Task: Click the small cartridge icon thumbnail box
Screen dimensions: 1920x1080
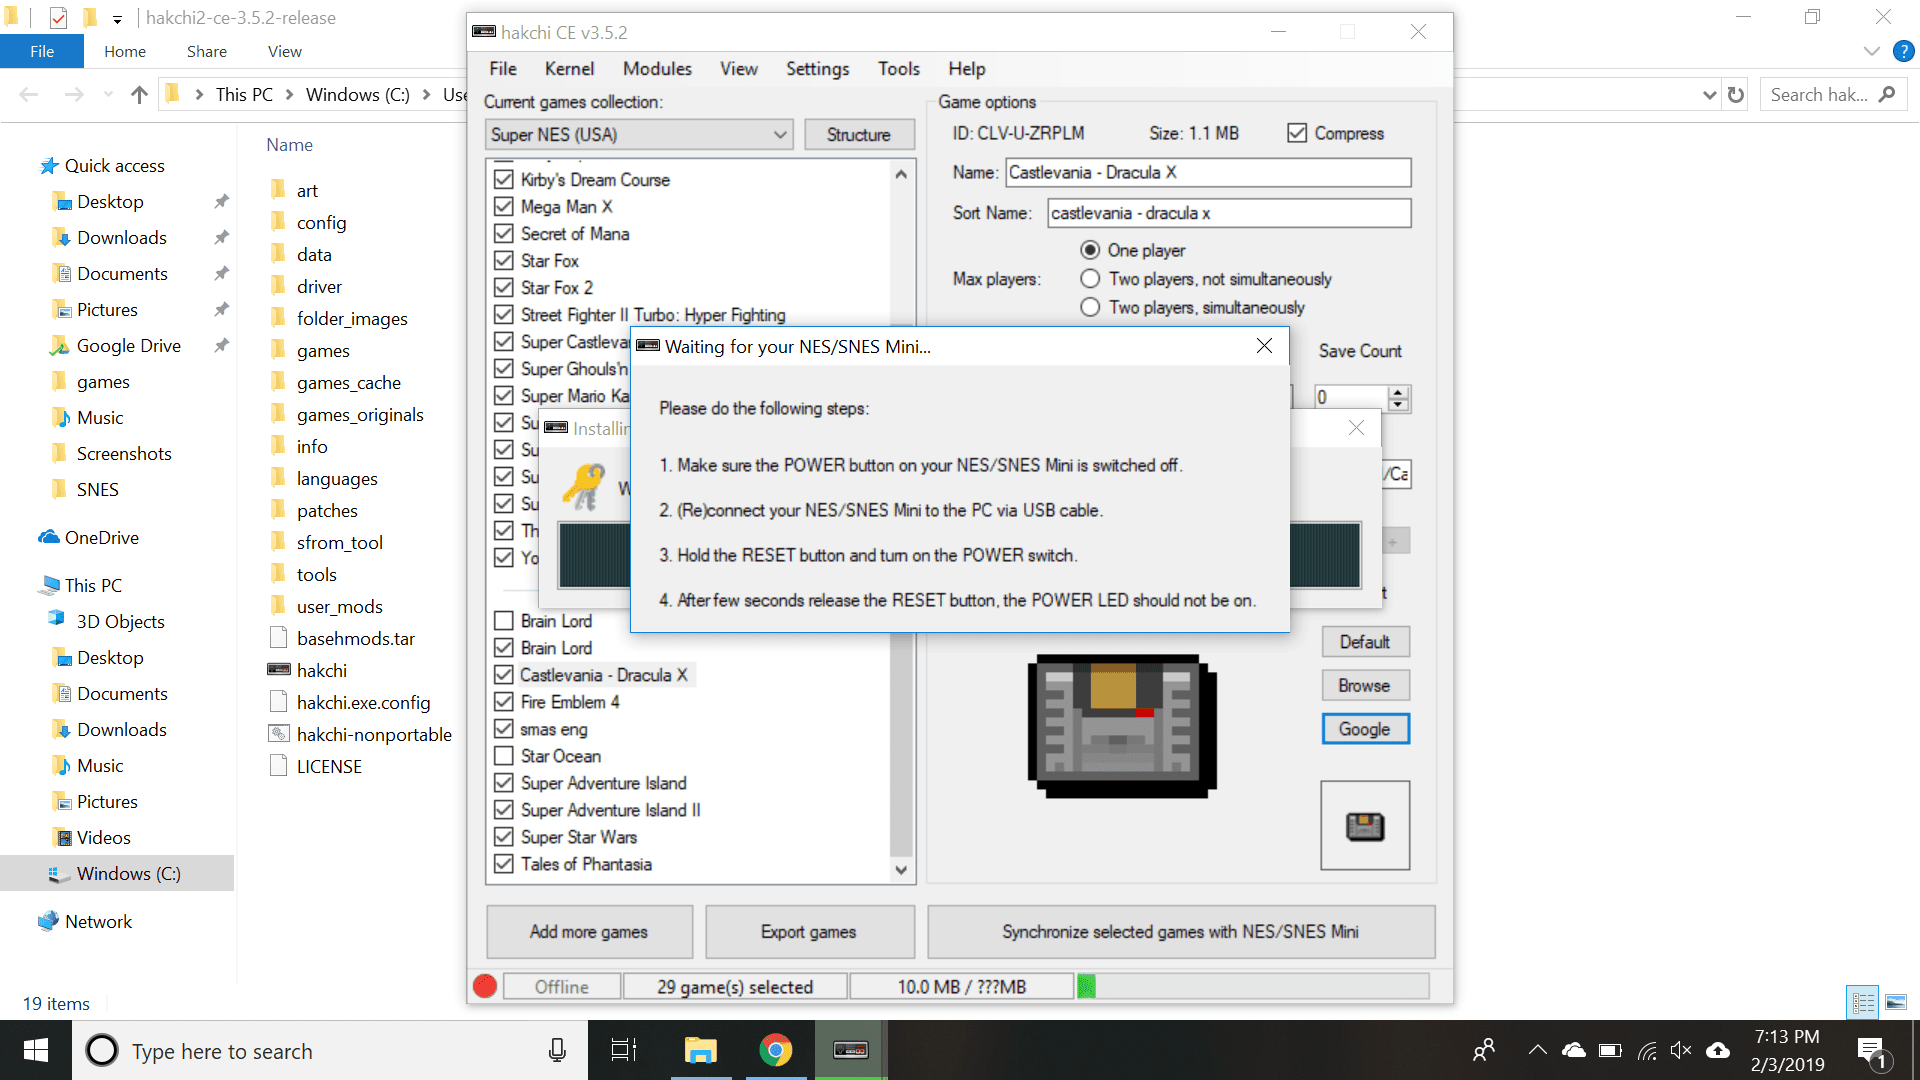Action: click(1365, 826)
